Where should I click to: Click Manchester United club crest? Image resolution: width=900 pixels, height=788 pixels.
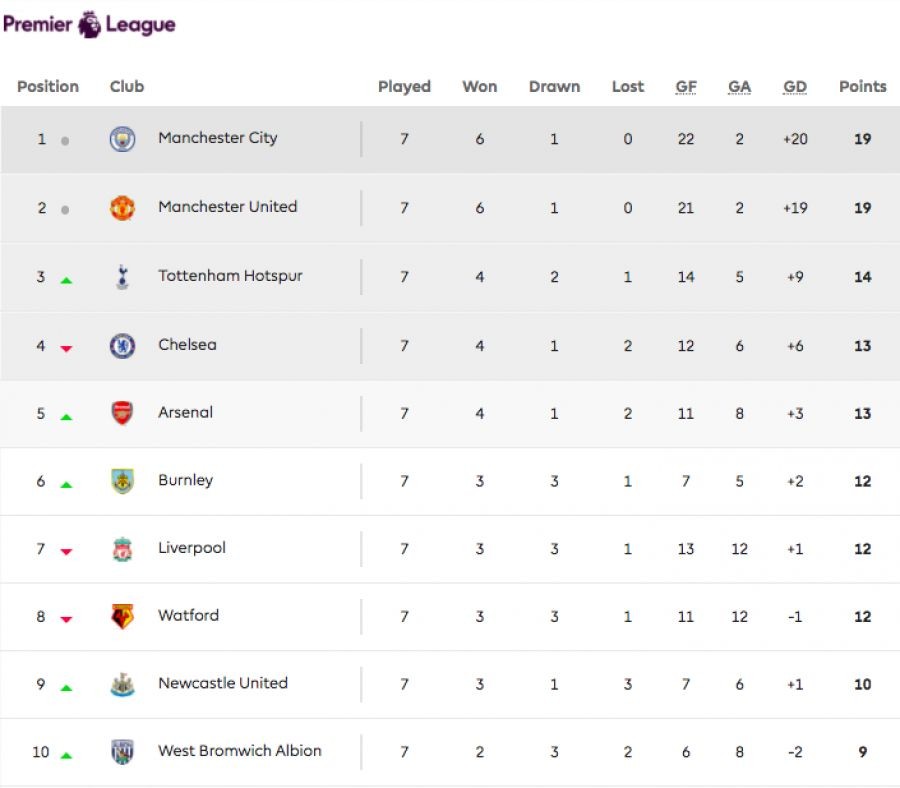[x=122, y=208]
